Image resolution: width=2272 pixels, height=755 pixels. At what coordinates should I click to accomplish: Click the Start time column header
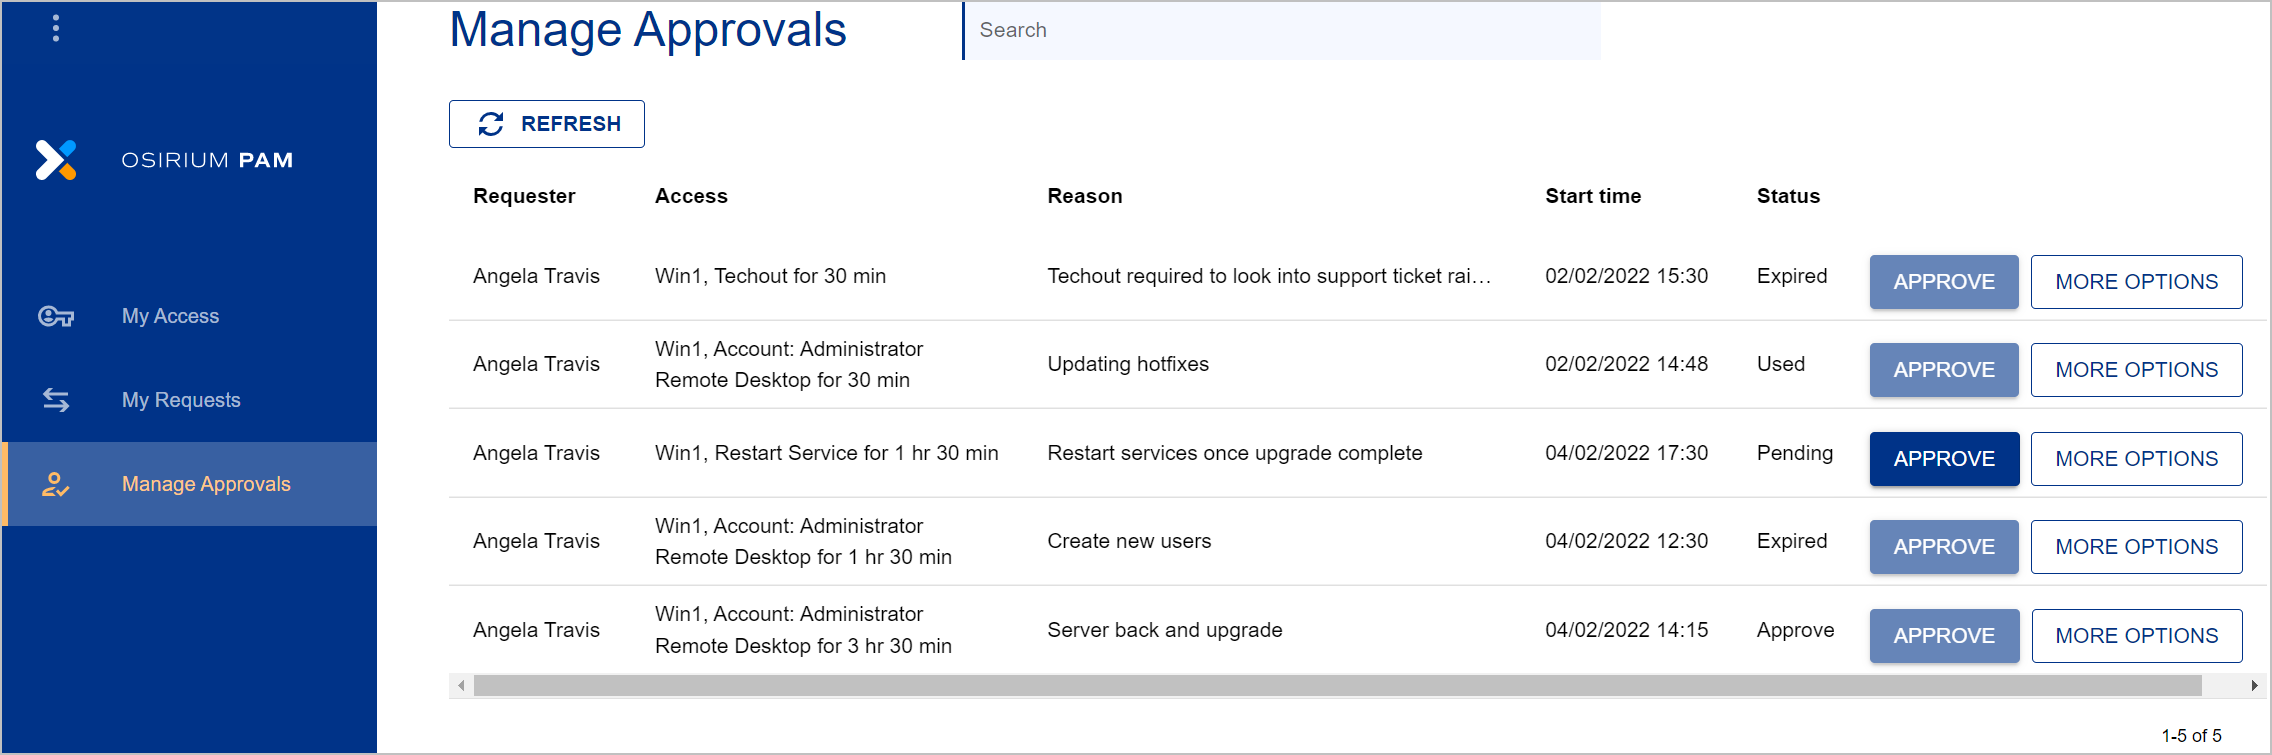point(1593,196)
